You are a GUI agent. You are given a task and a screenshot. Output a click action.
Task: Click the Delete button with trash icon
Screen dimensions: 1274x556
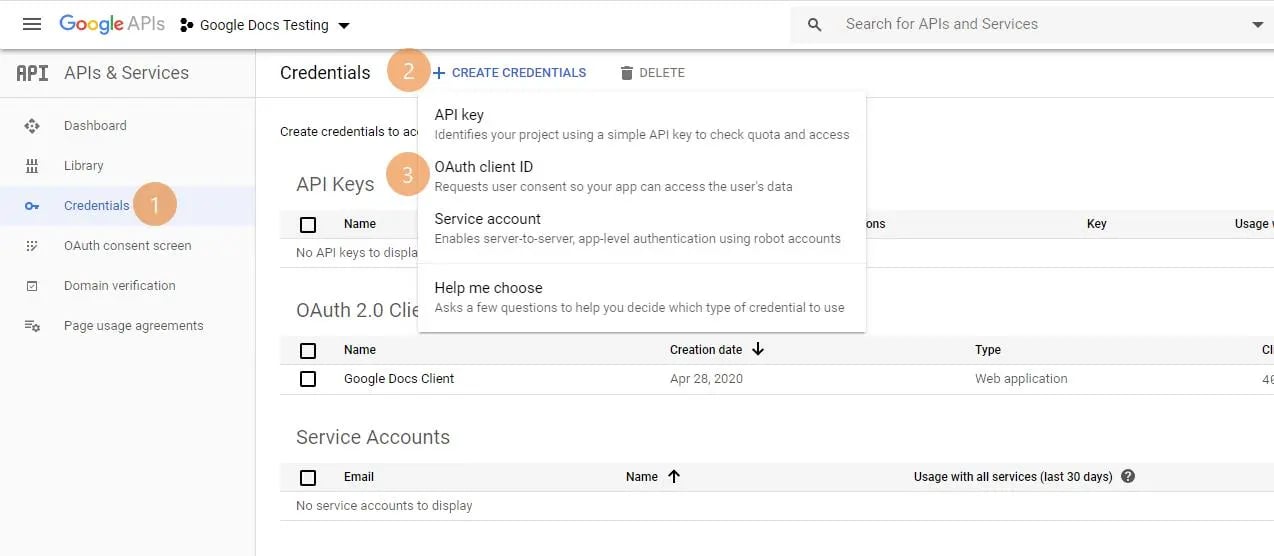pyautogui.click(x=652, y=73)
